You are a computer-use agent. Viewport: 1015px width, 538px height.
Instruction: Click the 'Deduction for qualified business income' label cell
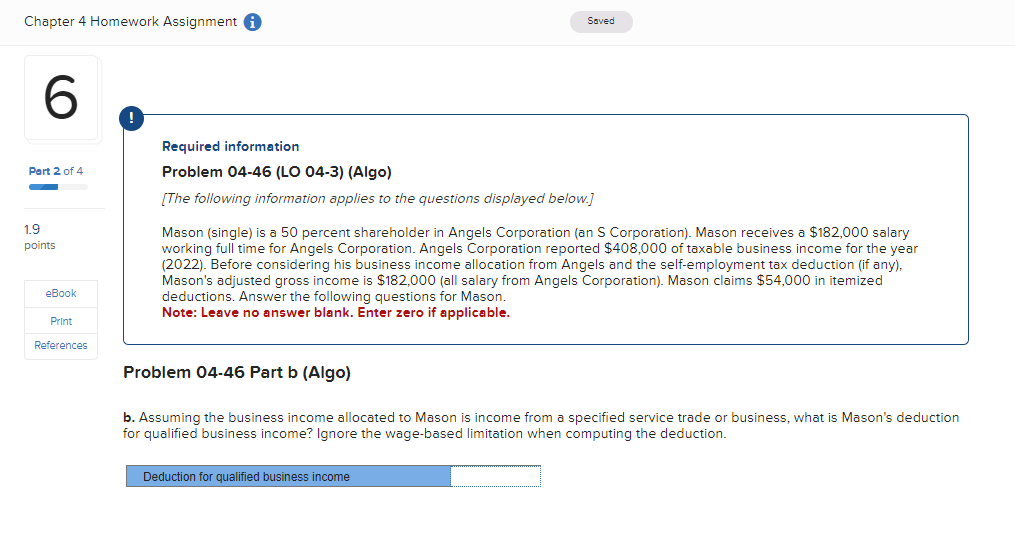pyautogui.click(x=289, y=476)
